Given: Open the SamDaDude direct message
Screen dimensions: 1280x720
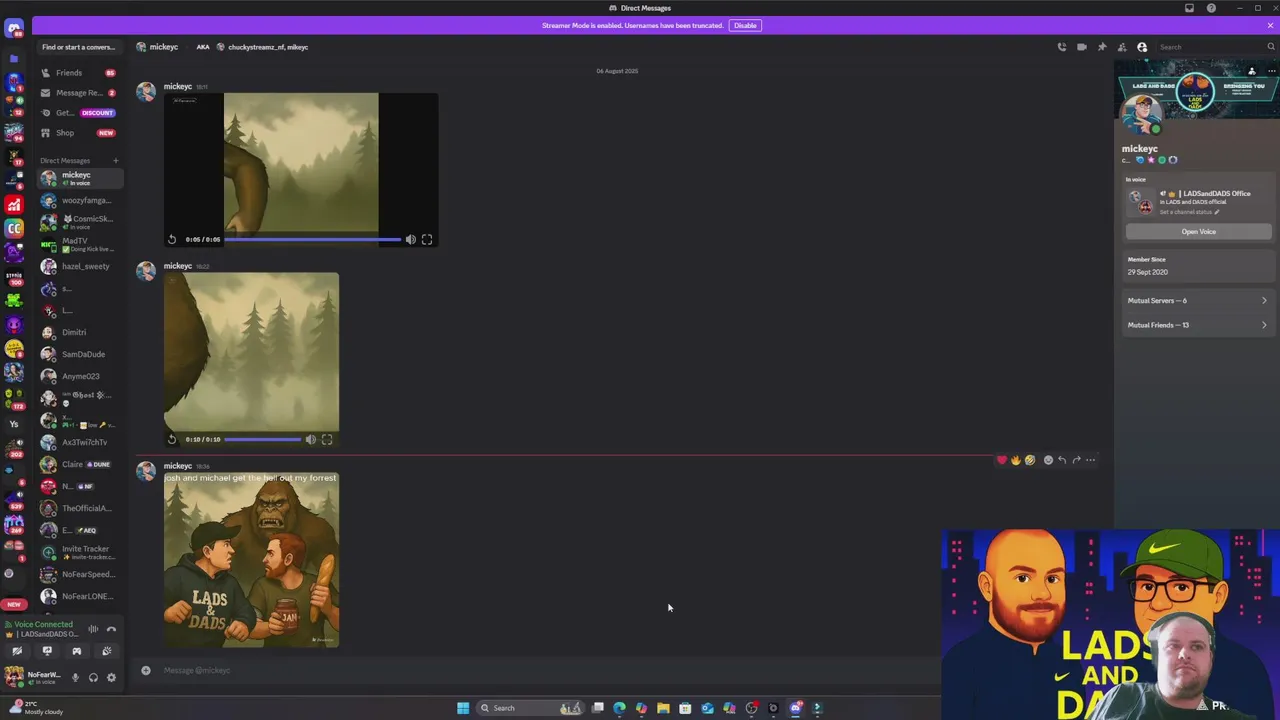Looking at the screenshot, I should 79,354.
